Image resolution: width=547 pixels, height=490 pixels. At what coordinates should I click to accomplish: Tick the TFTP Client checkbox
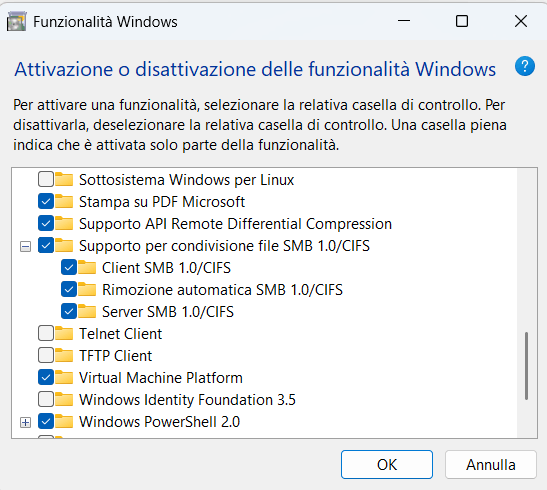tap(46, 355)
